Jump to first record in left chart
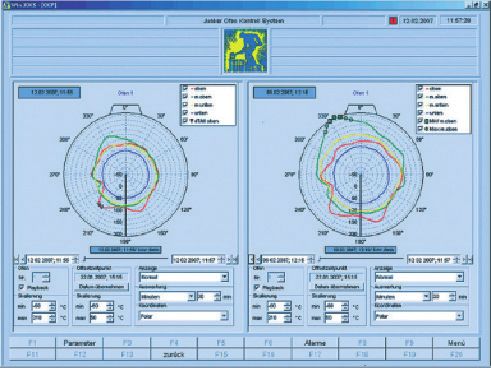 (x=16, y=259)
